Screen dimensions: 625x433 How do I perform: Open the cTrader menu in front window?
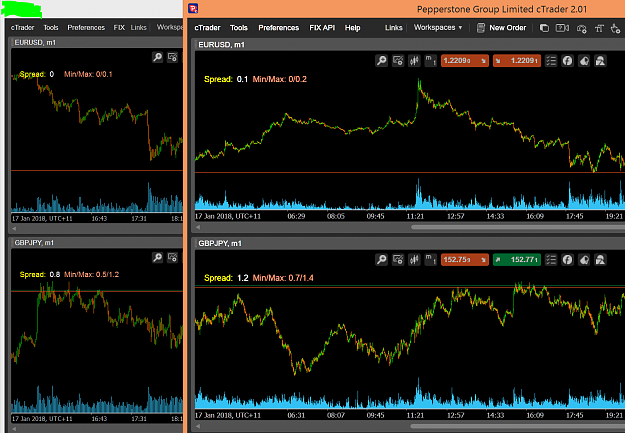point(207,28)
